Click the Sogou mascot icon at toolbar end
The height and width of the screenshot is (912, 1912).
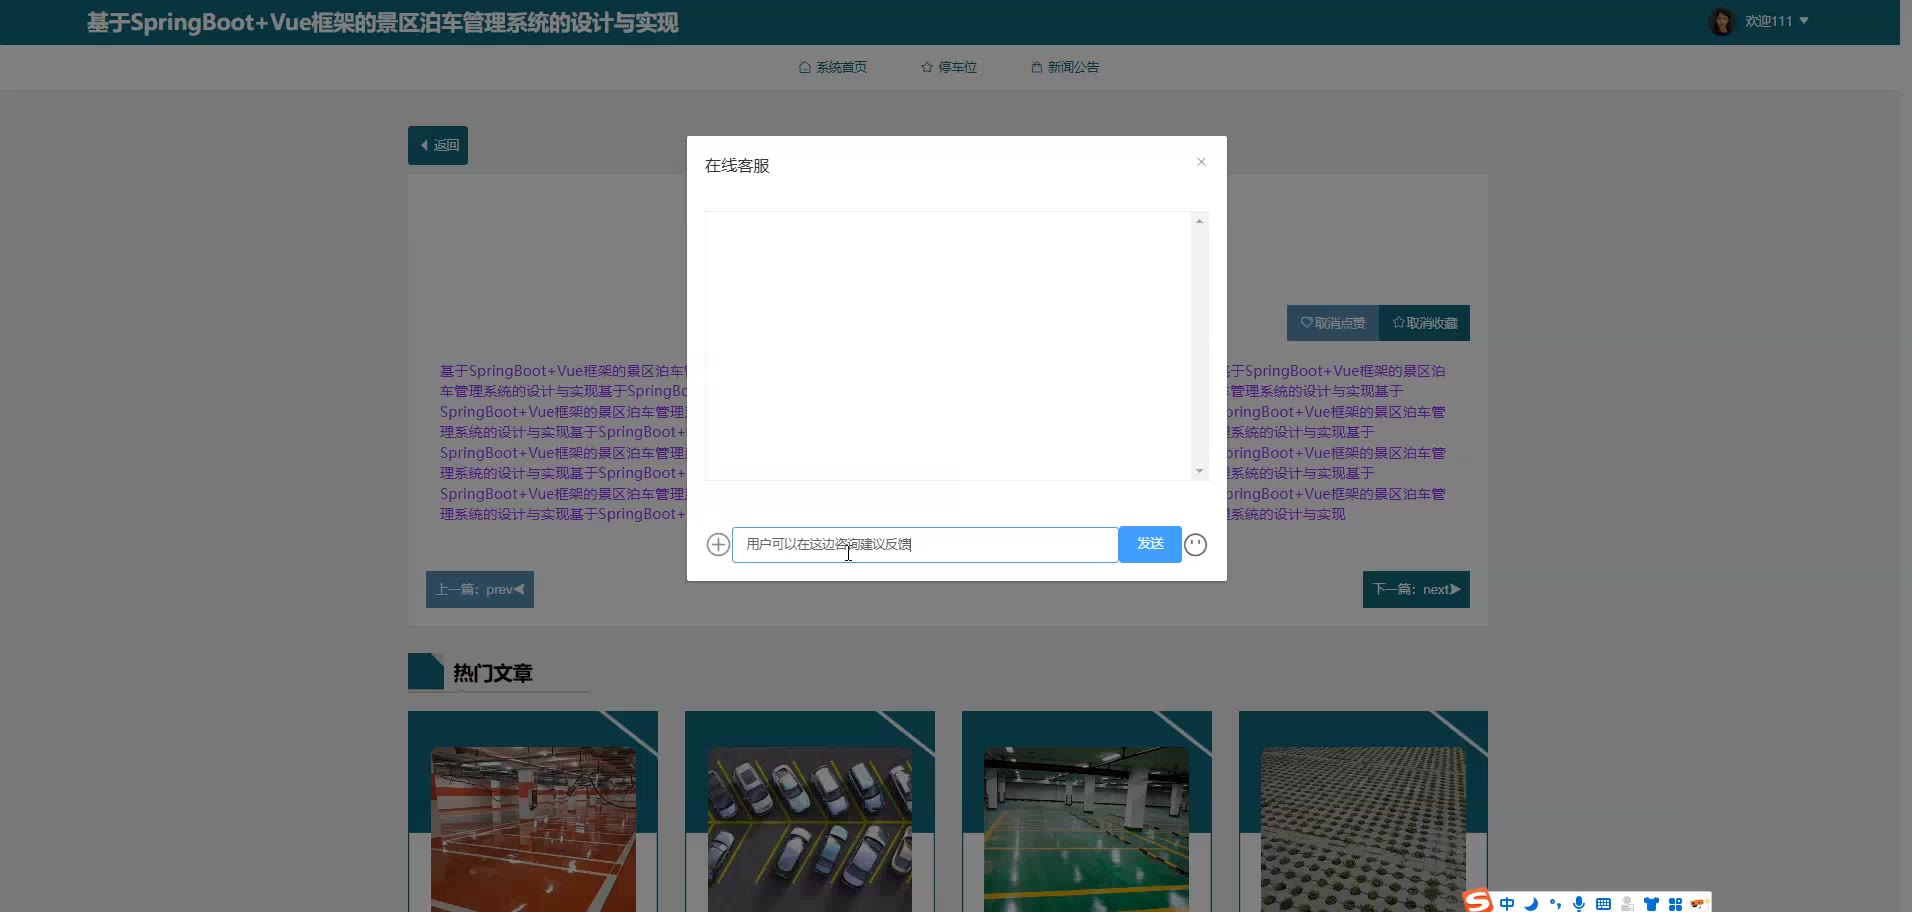click(1698, 903)
